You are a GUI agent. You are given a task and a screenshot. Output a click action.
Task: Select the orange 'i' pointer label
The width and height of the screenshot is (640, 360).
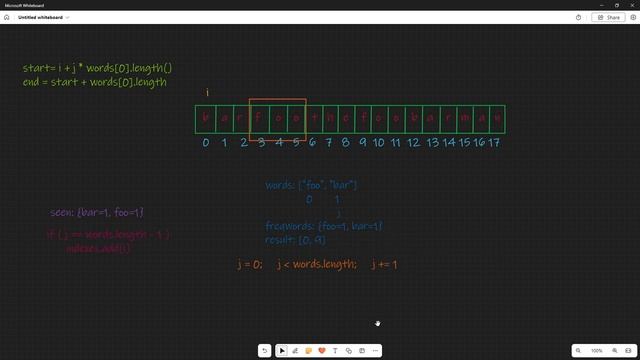(x=207, y=92)
